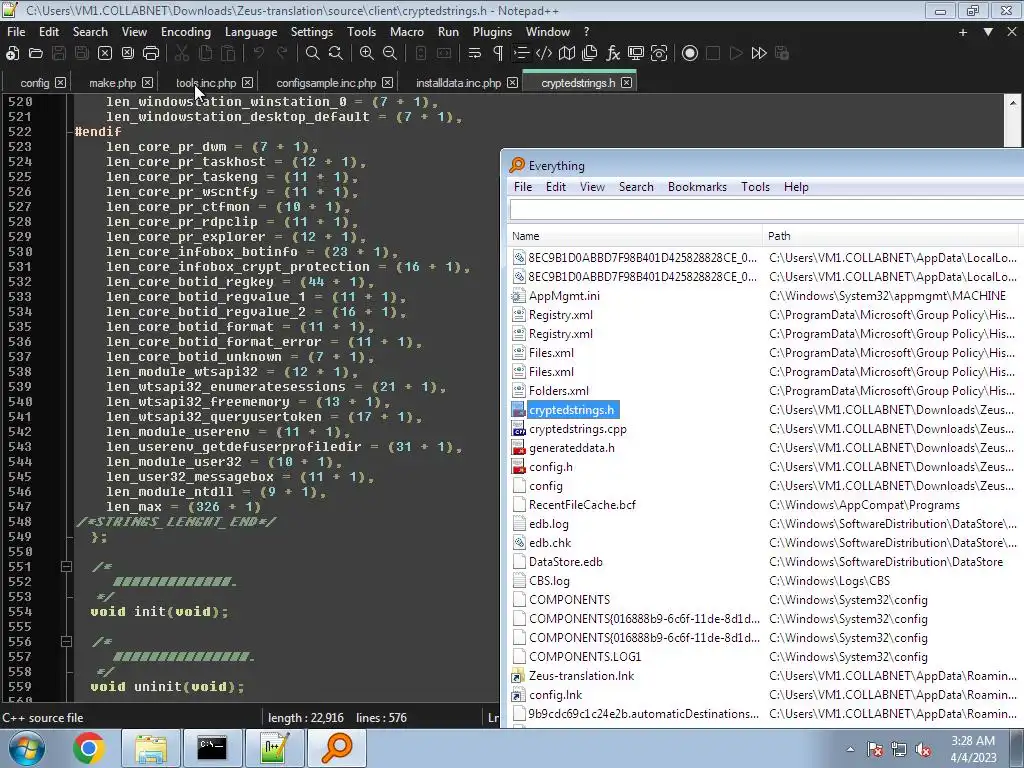Show hidden system tray icons arrow
The image size is (1024, 768).
click(850, 749)
